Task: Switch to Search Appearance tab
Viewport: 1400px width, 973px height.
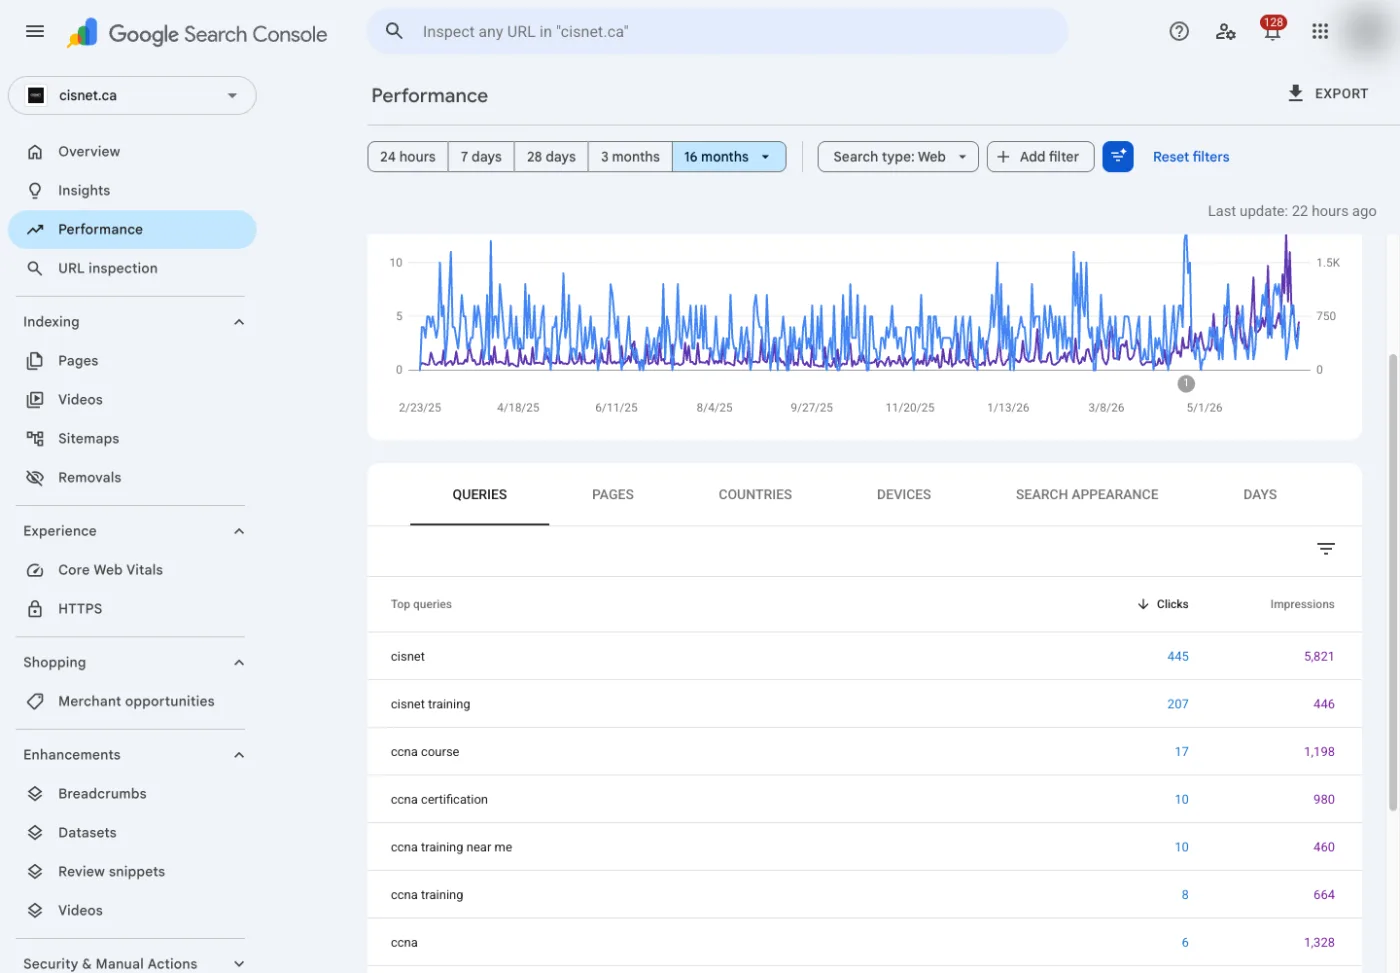Action: [1087, 495]
